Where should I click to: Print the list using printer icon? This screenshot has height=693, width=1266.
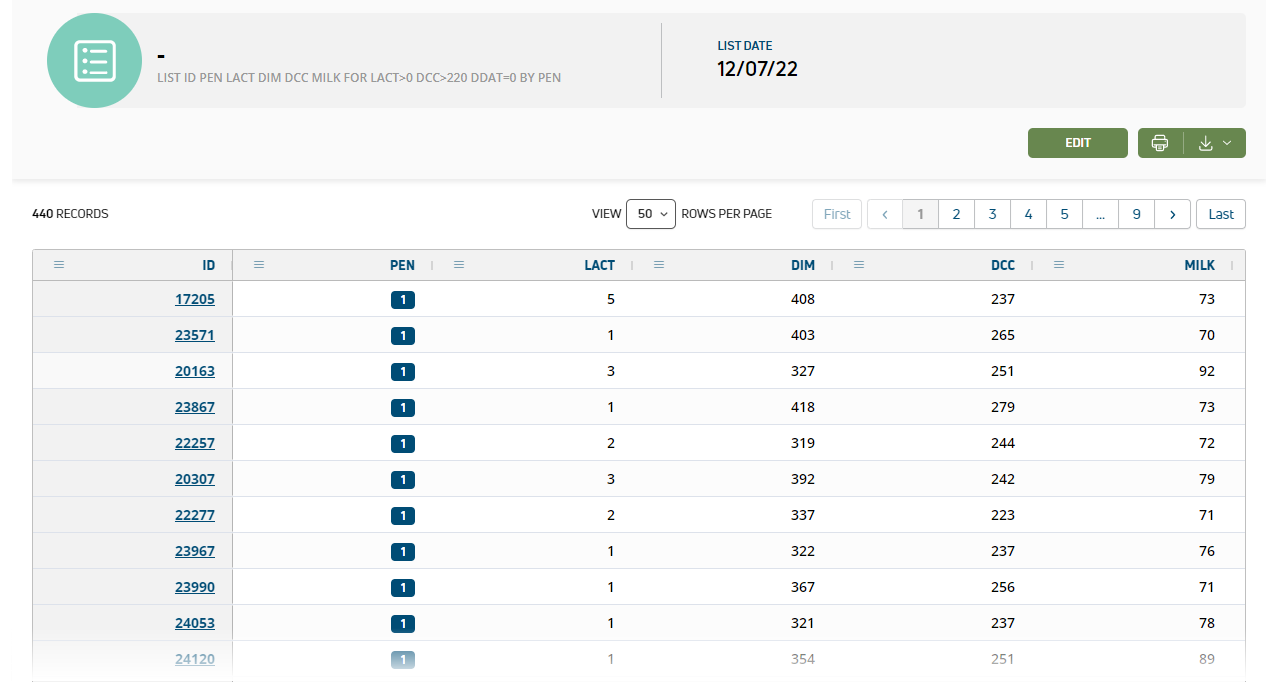click(x=1160, y=143)
